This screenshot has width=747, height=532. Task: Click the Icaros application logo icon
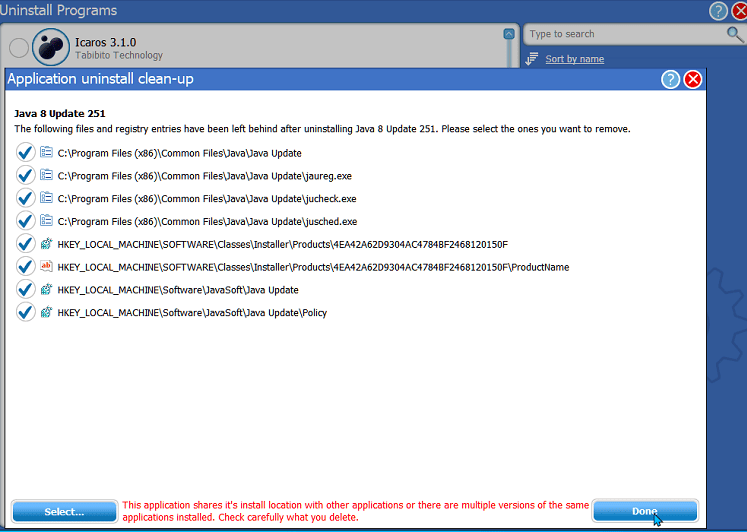click(51, 47)
